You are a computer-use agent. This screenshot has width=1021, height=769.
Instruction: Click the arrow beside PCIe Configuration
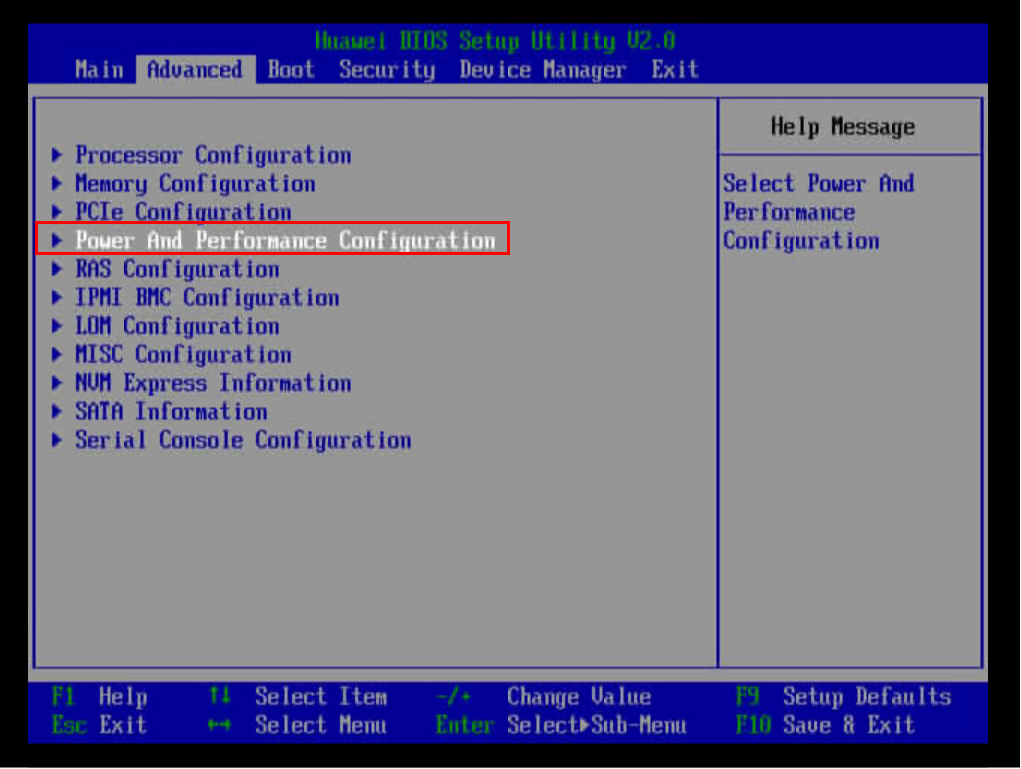point(57,212)
